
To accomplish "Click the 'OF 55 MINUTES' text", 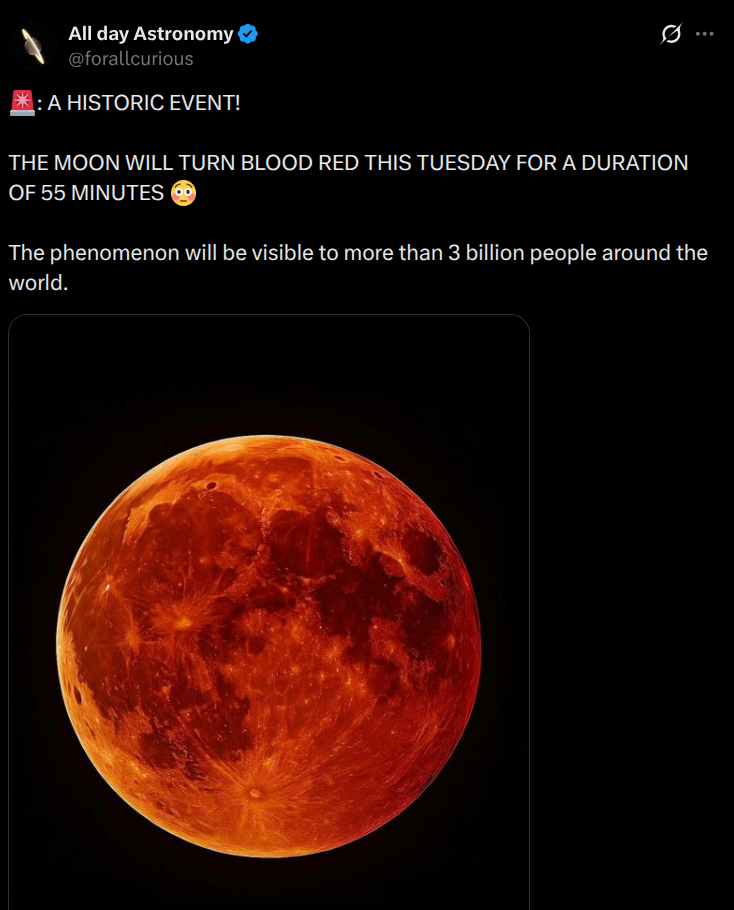I will 86,193.
